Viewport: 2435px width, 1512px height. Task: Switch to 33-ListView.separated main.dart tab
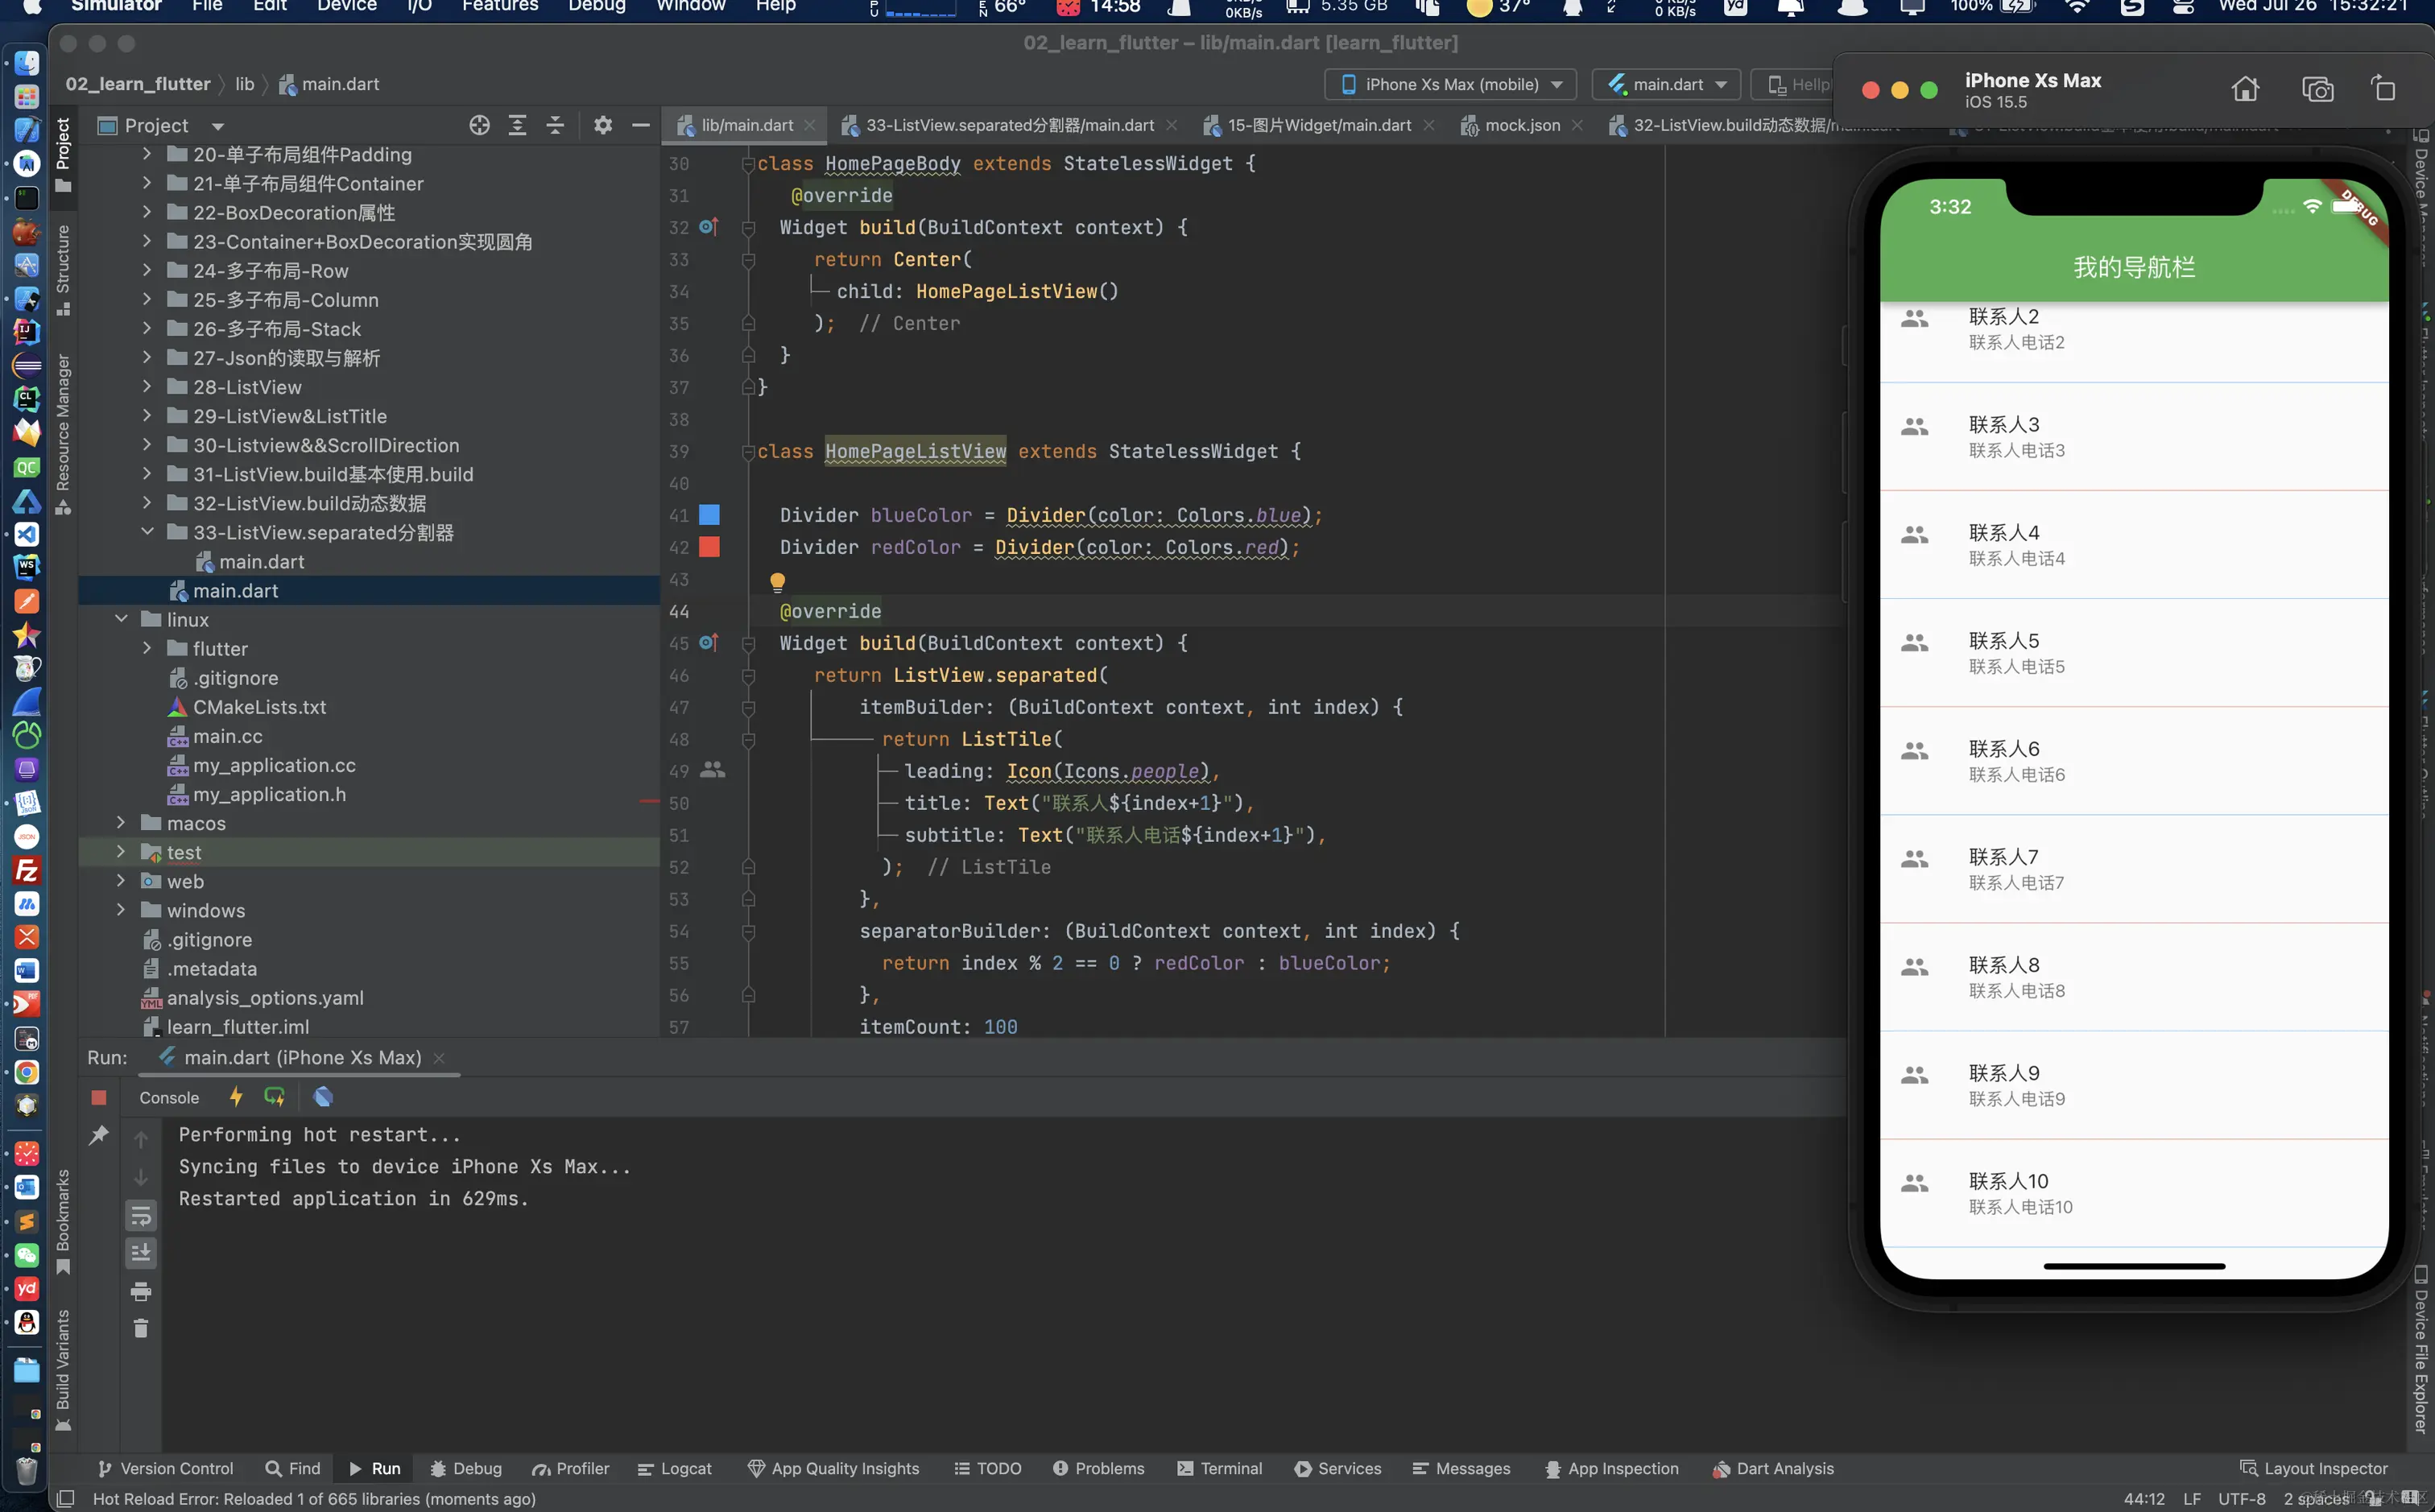(1009, 125)
